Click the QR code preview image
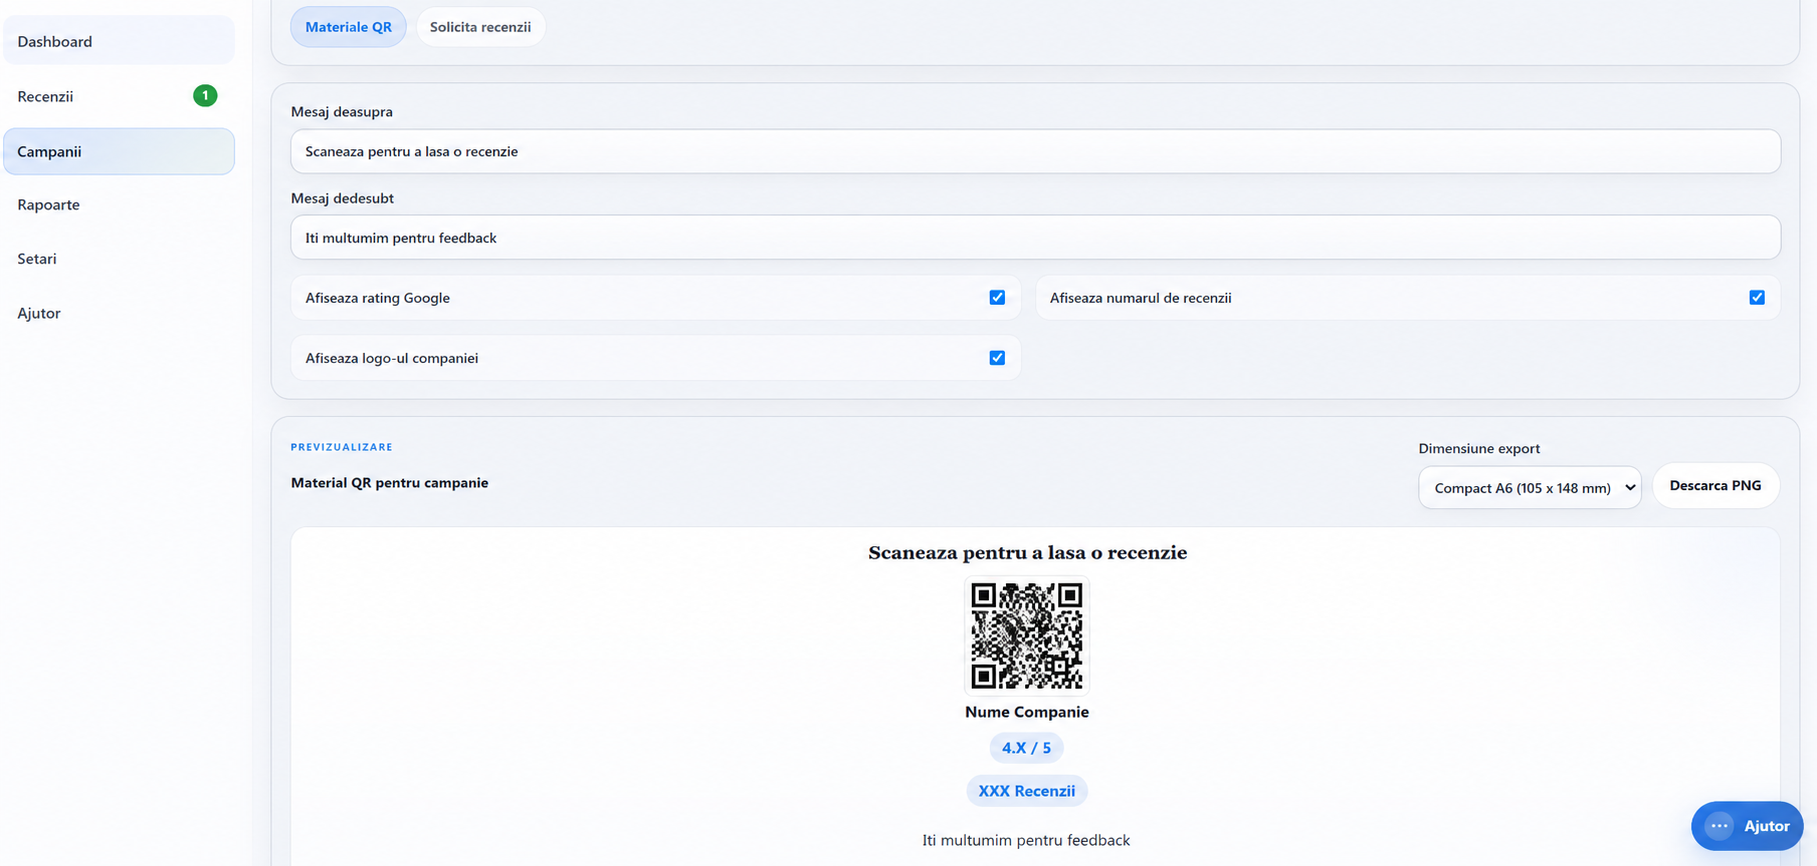Image resolution: width=1817 pixels, height=866 pixels. [x=1027, y=635]
